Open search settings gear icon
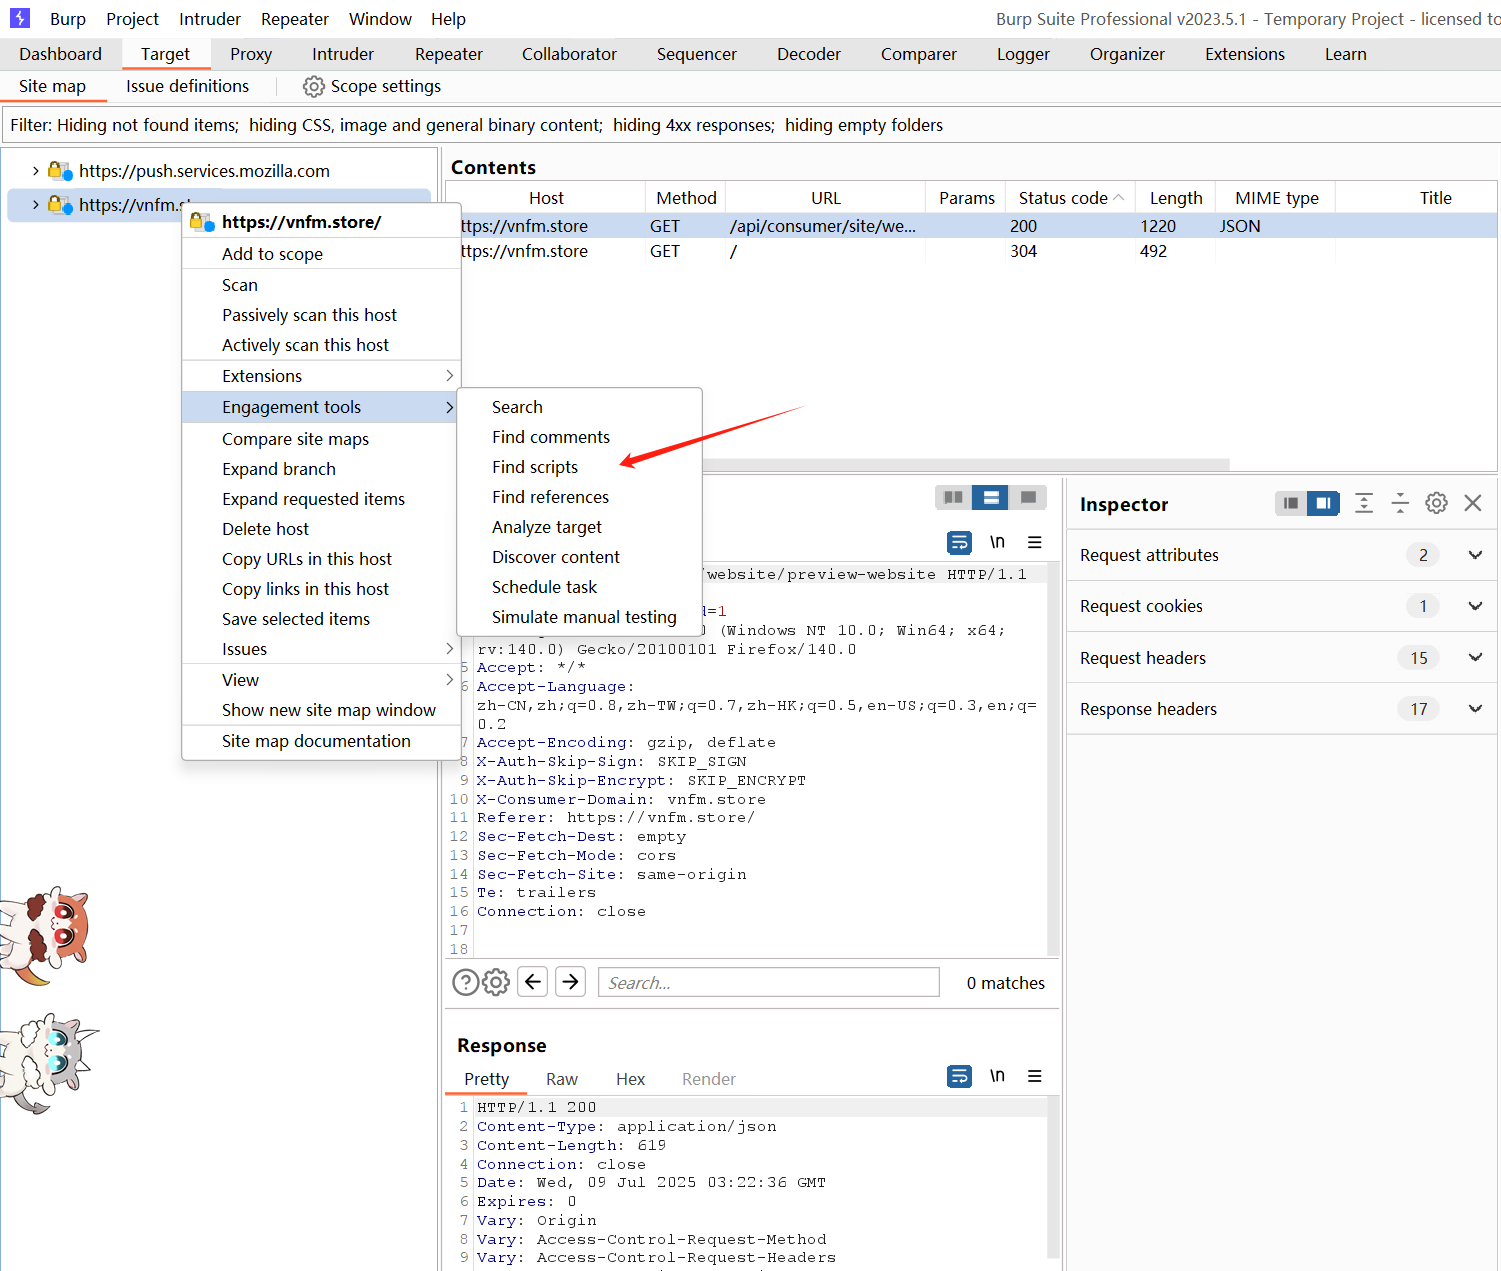The image size is (1501, 1271). pos(496,983)
